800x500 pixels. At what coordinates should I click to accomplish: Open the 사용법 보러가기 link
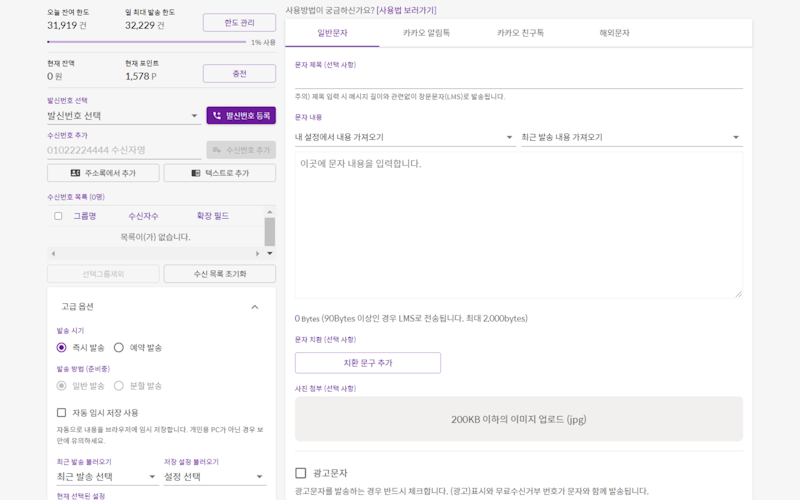point(406,10)
